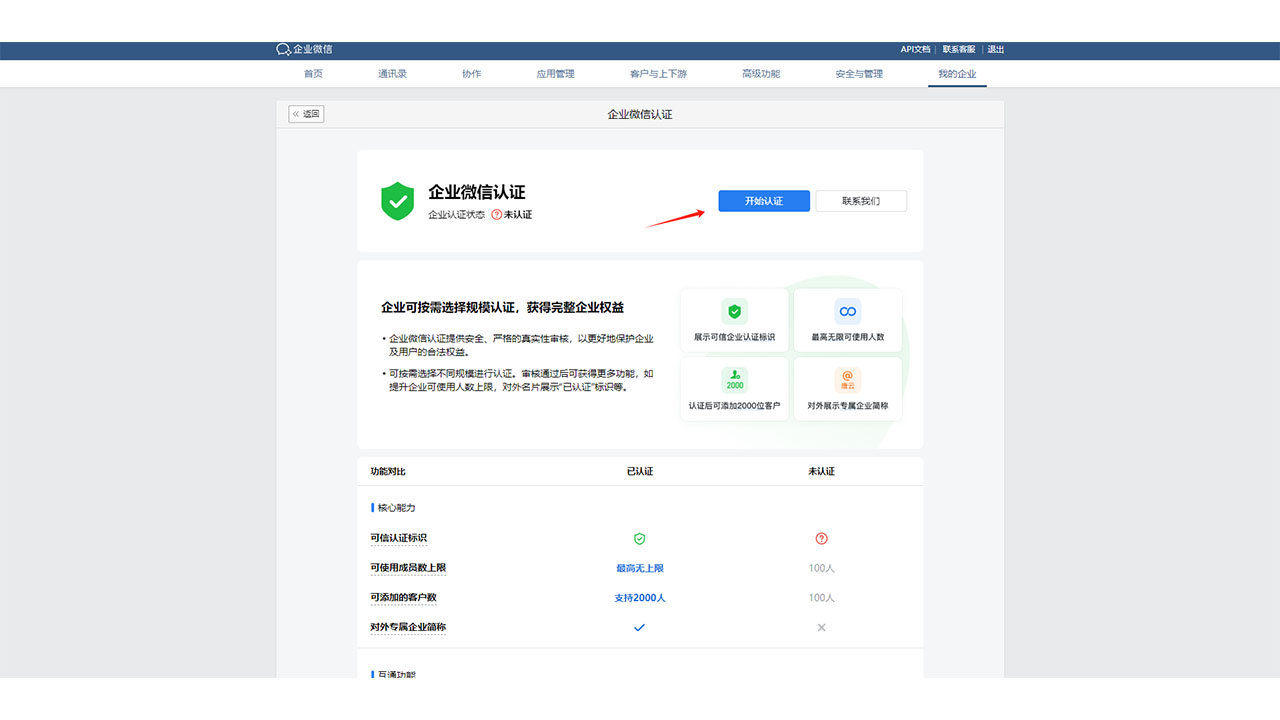Click the green shield certification icon
Screen dimensions: 1280x720
coord(398,201)
